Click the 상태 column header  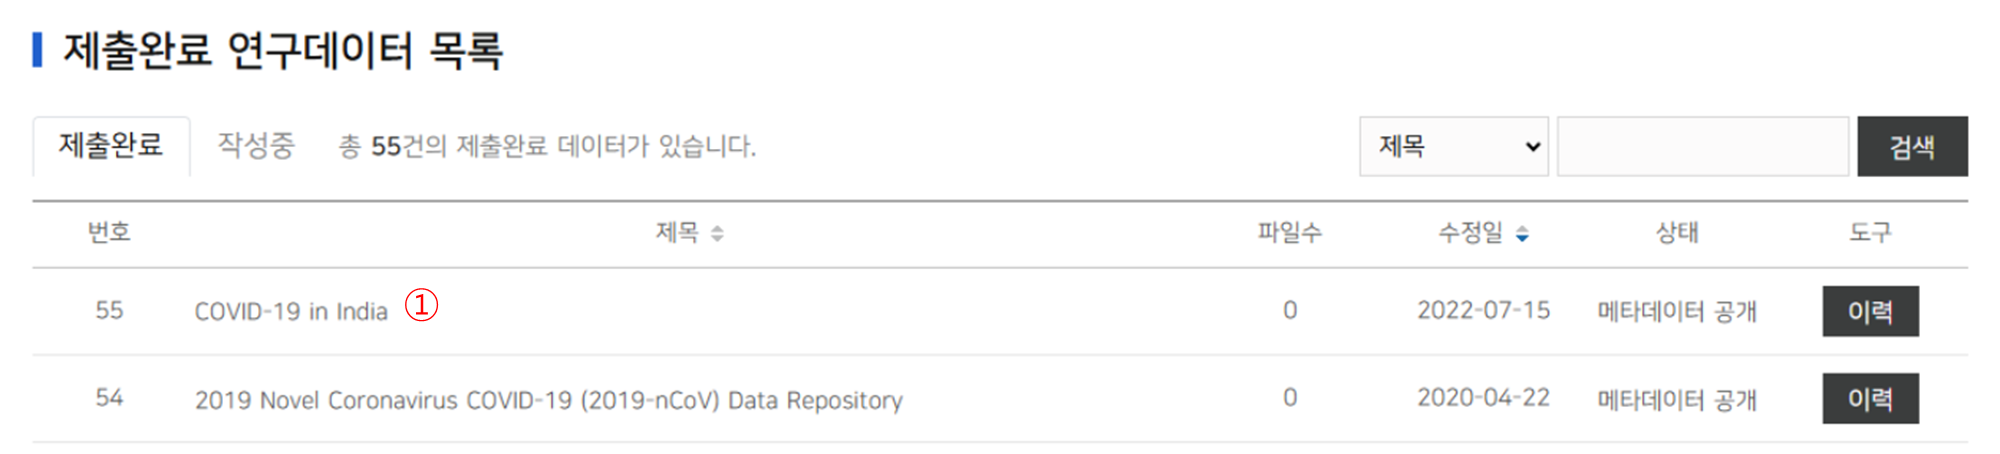click(x=1677, y=233)
